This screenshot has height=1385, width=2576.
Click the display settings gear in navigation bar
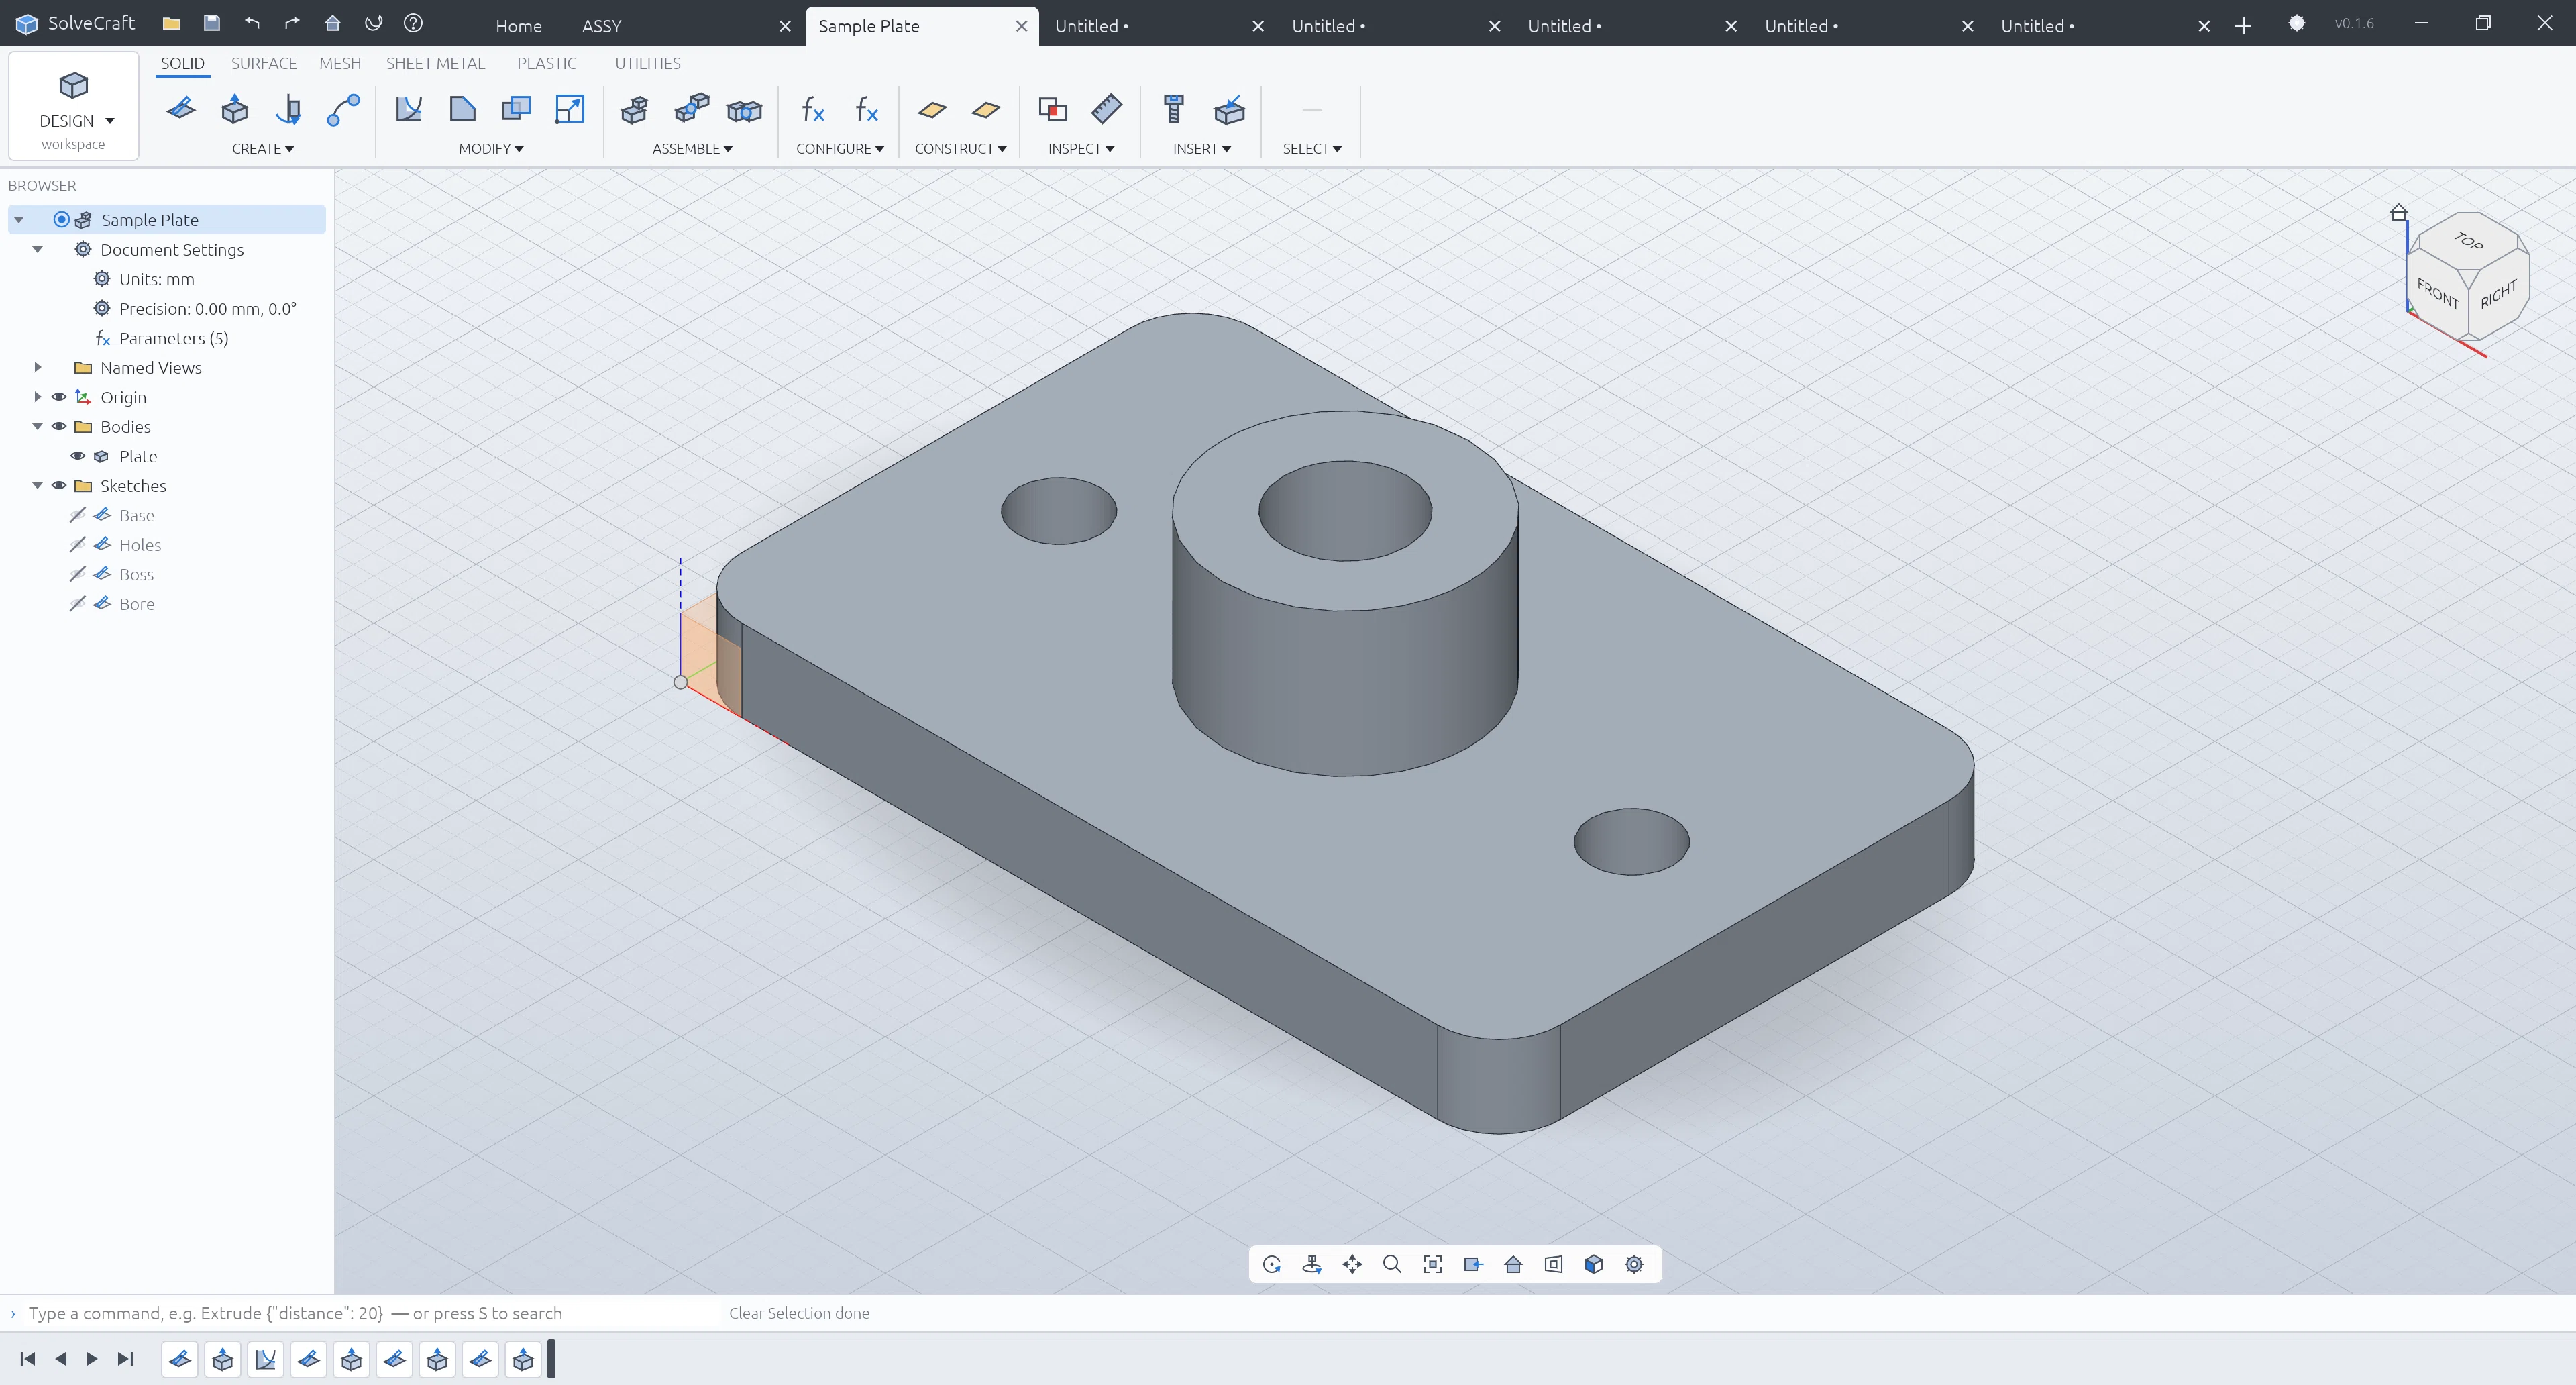pyautogui.click(x=1634, y=1264)
